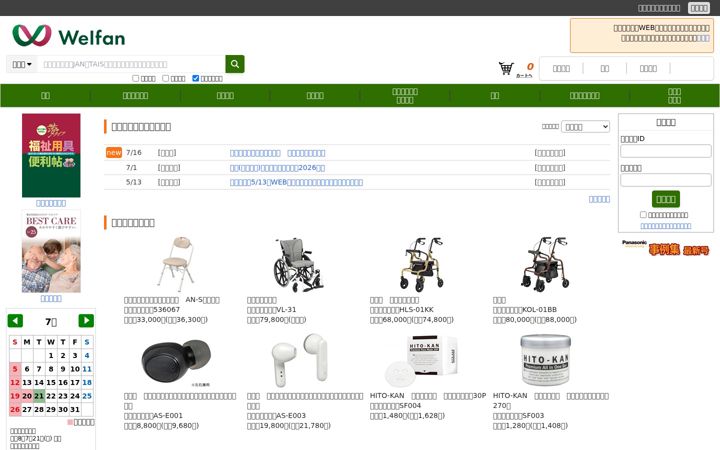
Task: Click the product code text VL-31
Action: tap(286, 309)
